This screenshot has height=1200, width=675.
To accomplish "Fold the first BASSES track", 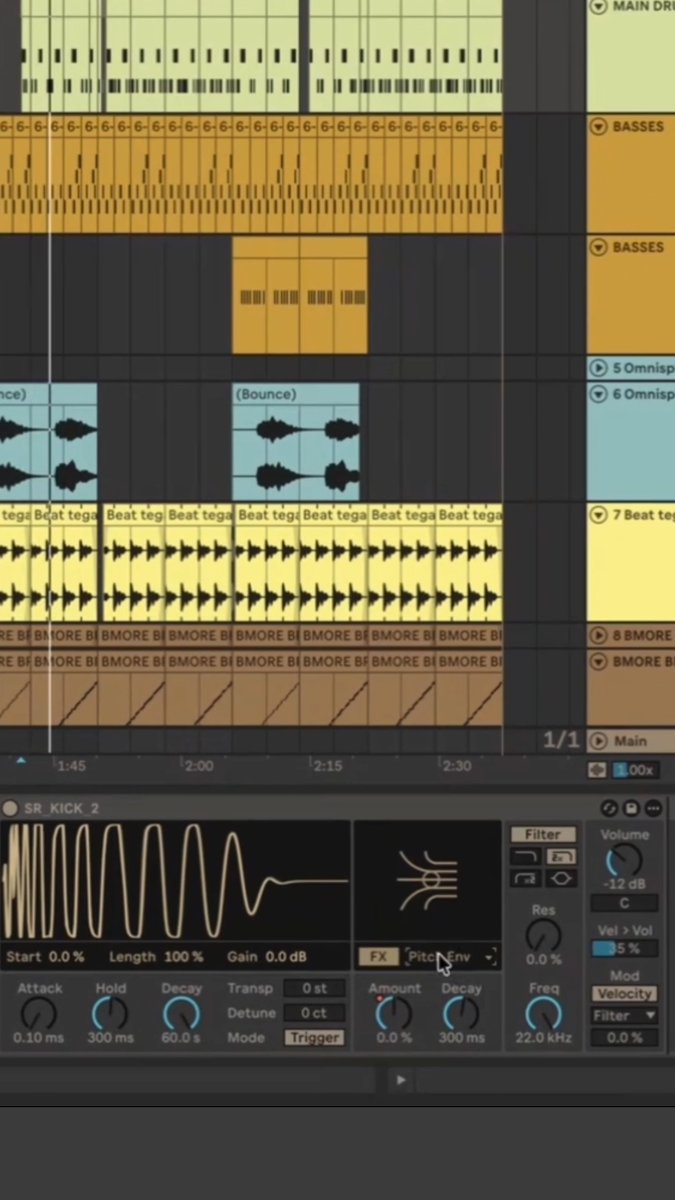I will [599, 126].
